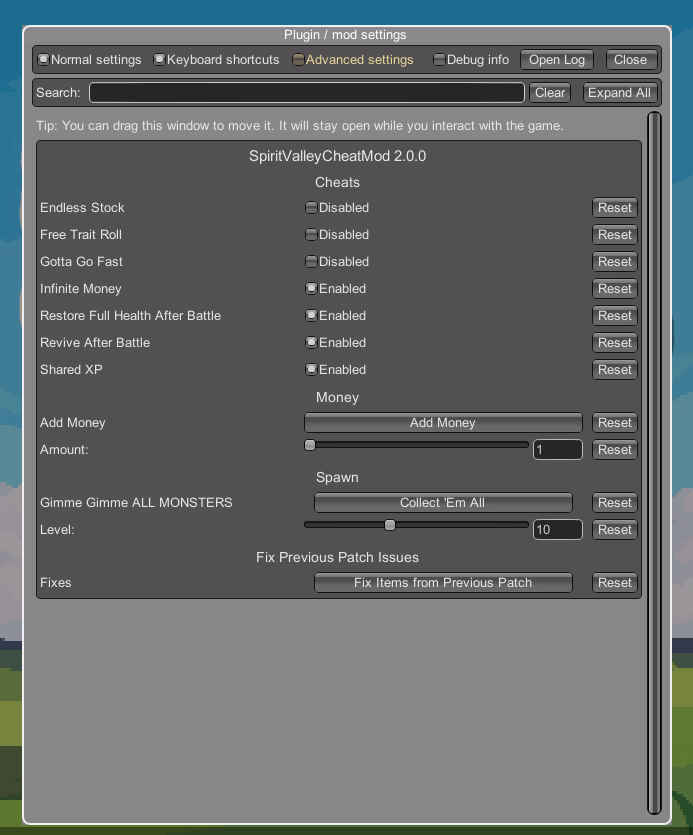Uncheck Revive After Battle option

pyautogui.click(x=311, y=343)
